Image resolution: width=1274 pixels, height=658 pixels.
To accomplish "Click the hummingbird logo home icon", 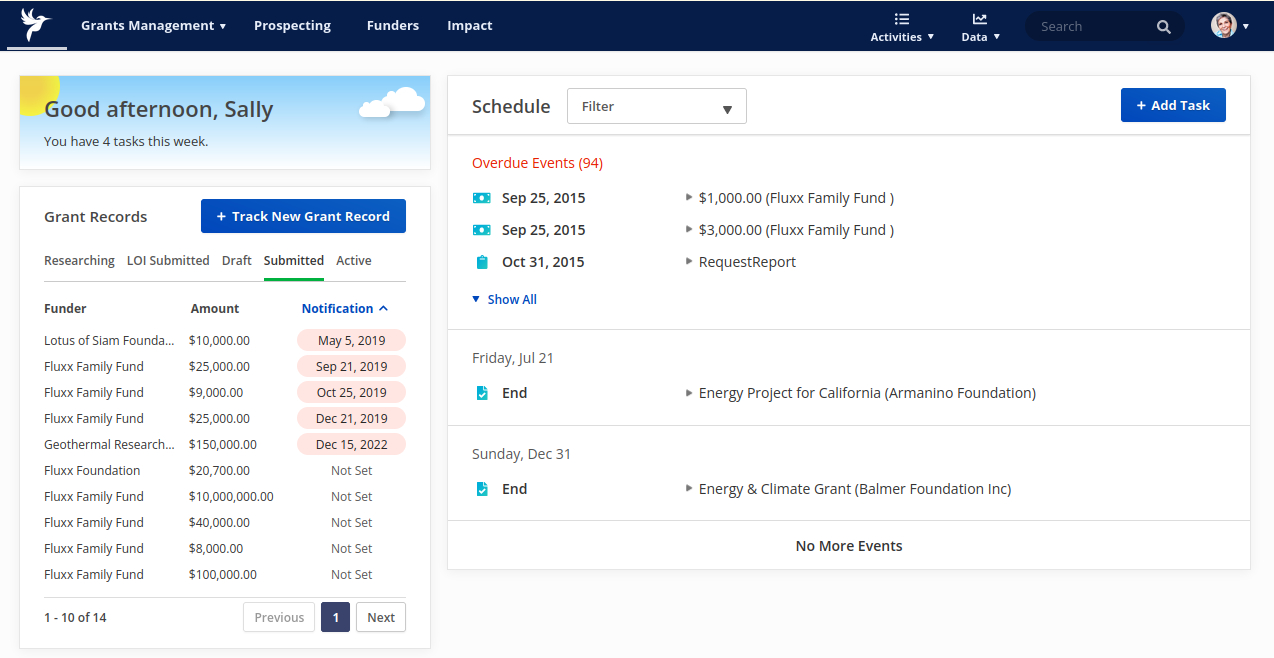I will click(x=37, y=25).
